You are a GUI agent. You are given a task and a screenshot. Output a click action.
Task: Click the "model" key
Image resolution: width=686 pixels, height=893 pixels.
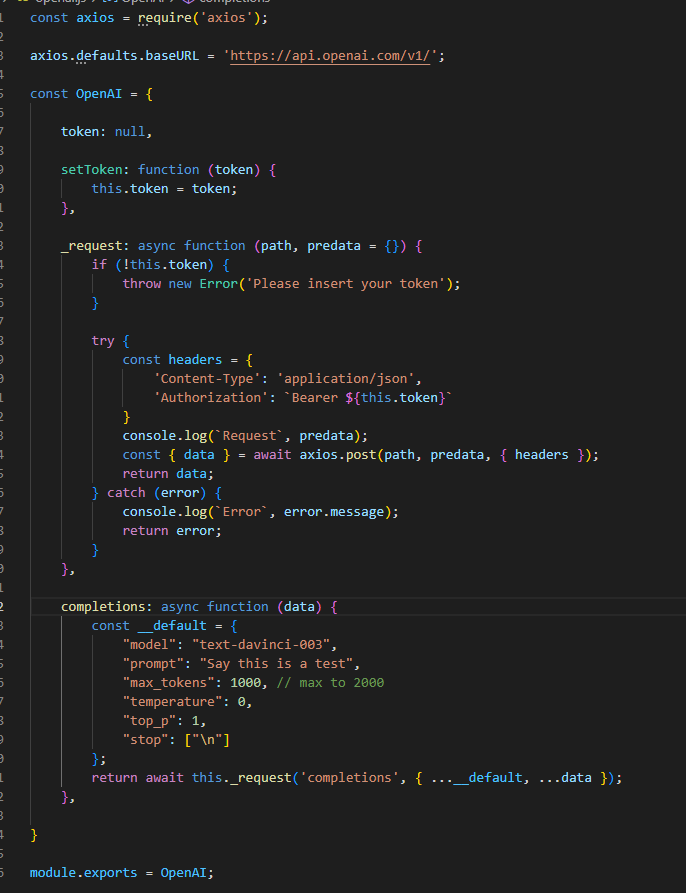(x=149, y=644)
